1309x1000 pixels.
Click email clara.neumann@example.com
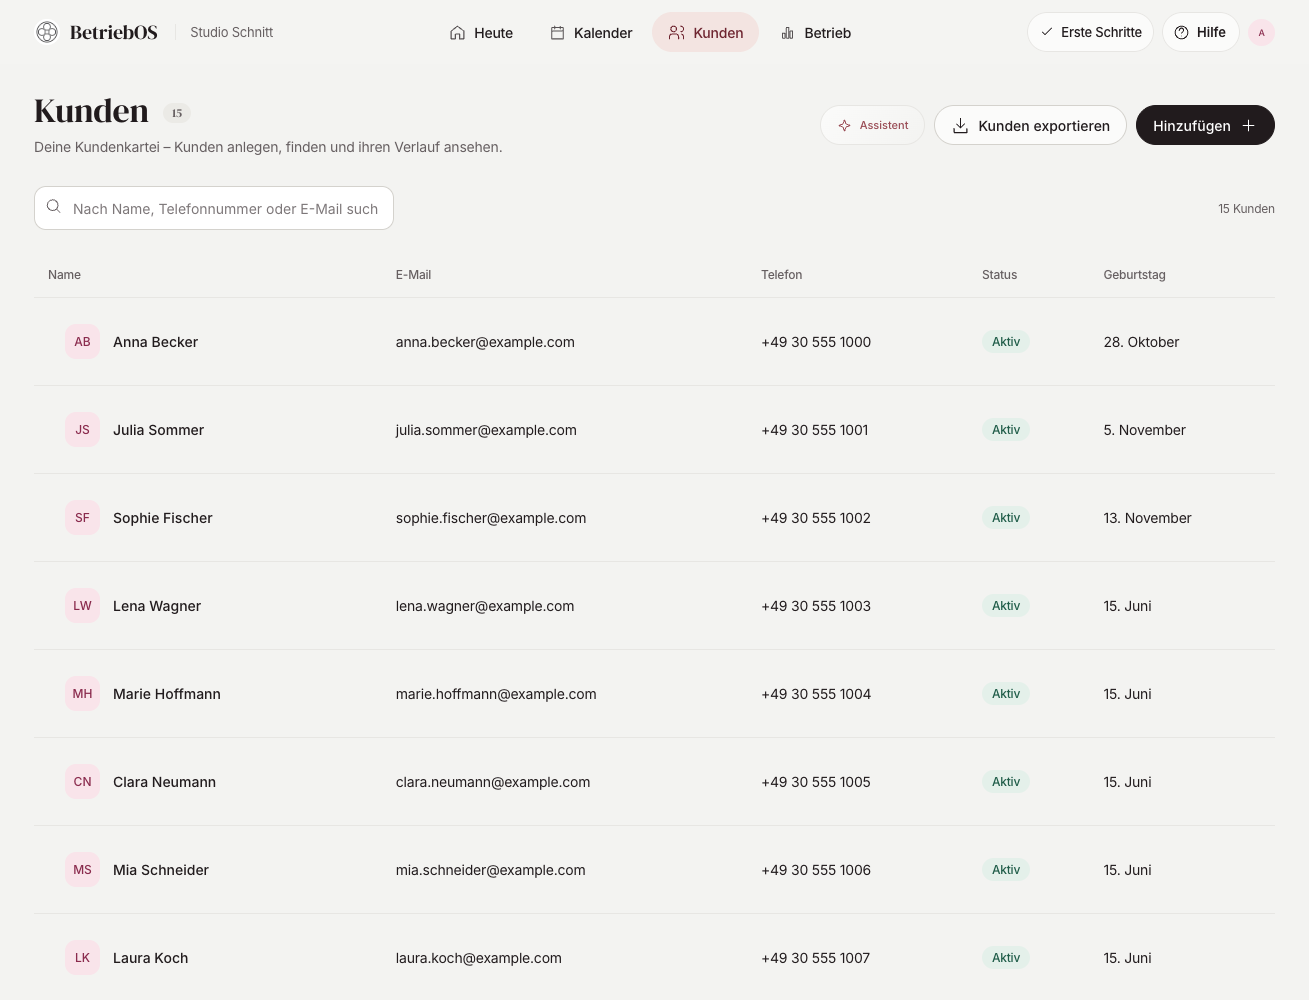pos(493,782)
